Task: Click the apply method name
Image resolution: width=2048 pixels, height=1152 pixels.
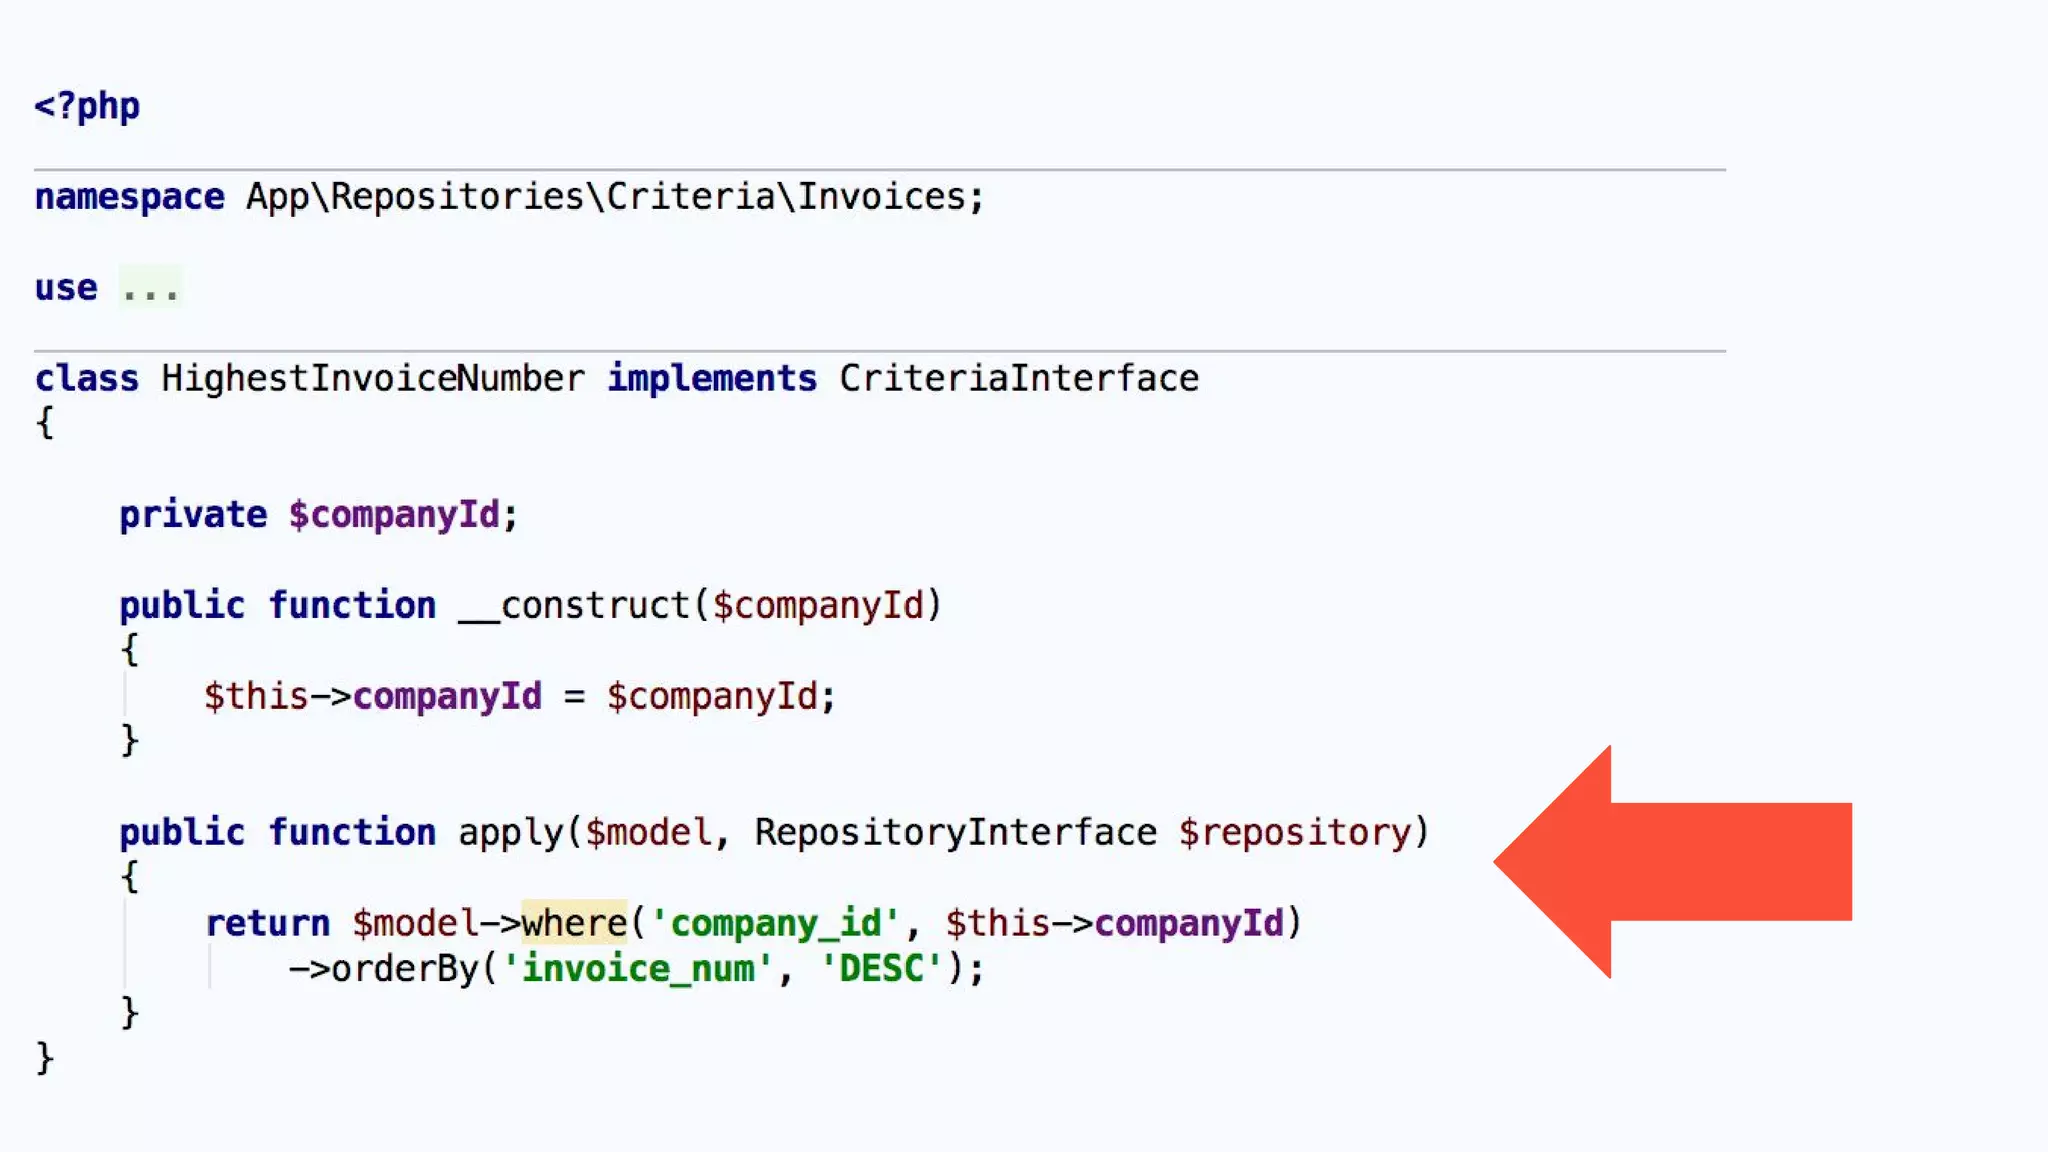Action: [511, 833]
